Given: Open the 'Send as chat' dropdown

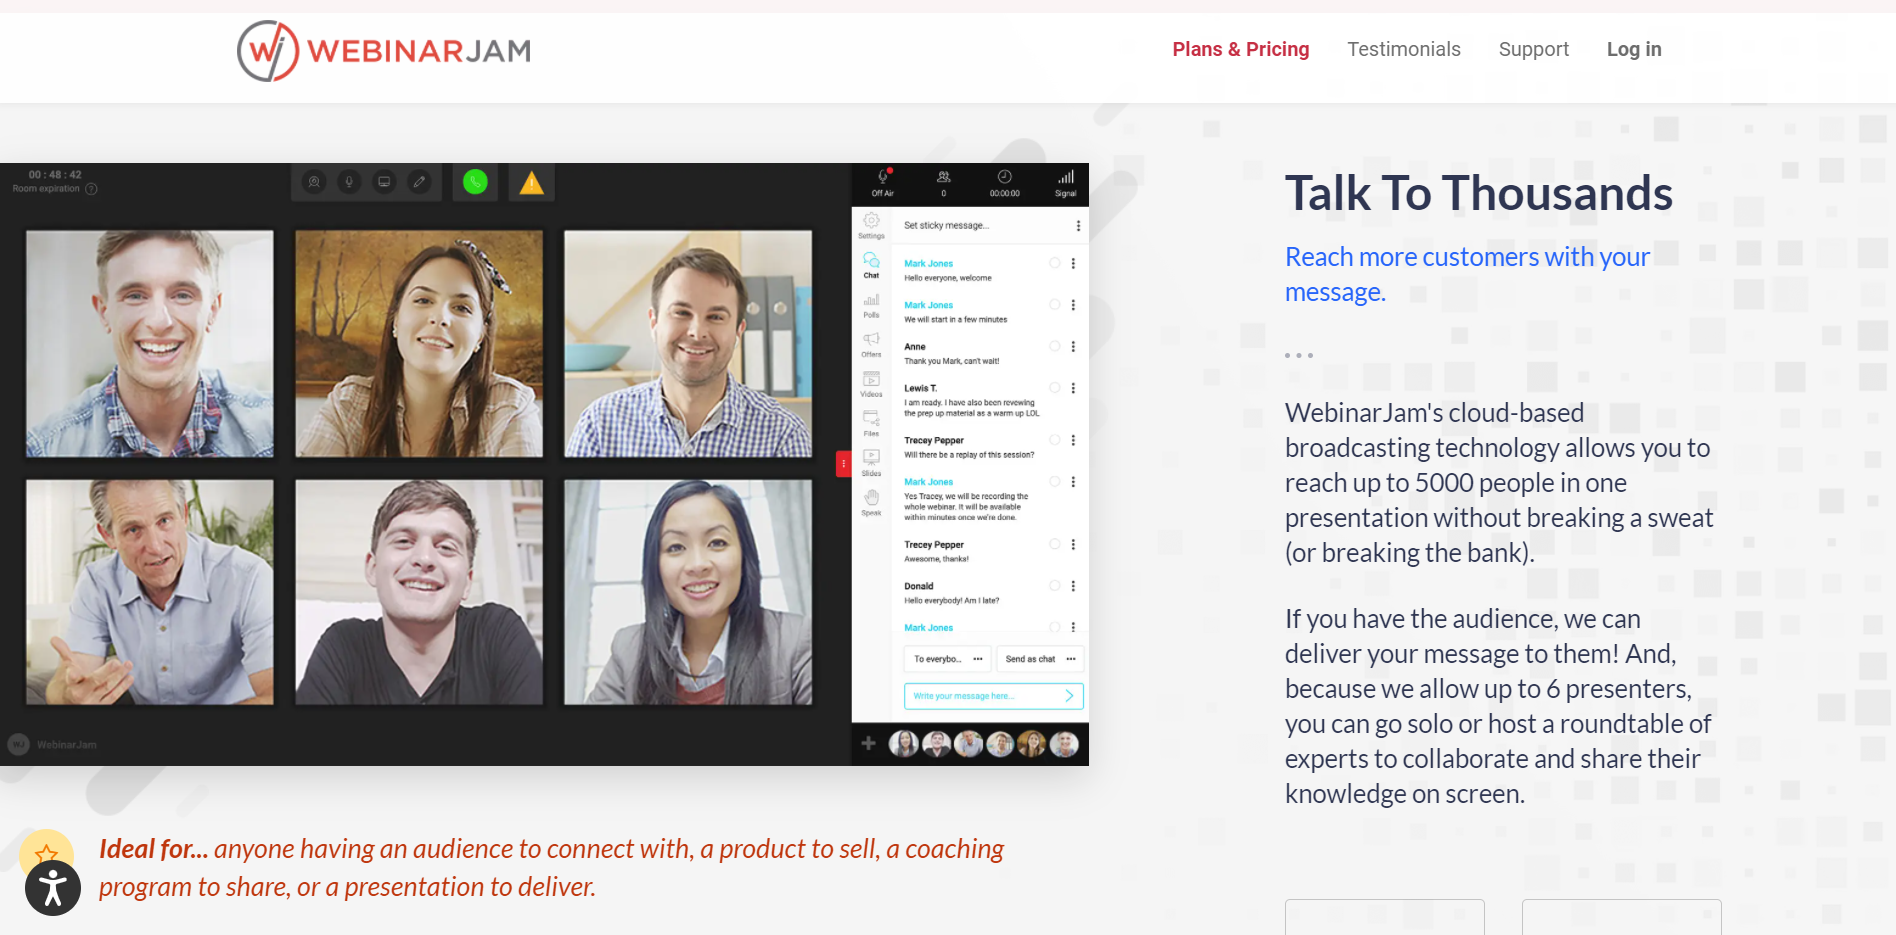Looking at the screenshot, I should coord(1040,659).
